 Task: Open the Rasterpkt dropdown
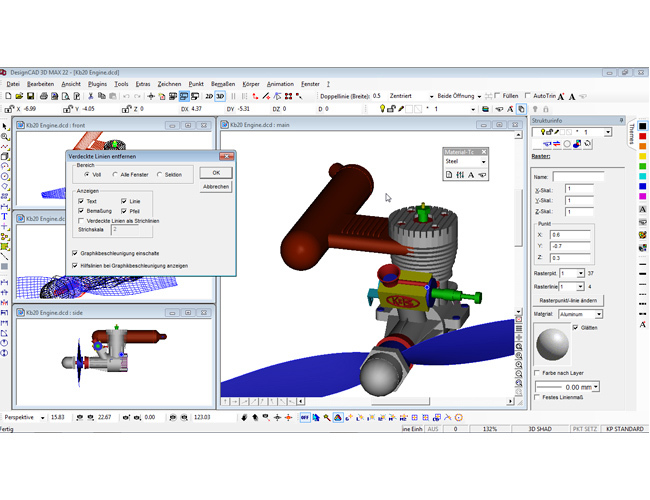[580, 273]
